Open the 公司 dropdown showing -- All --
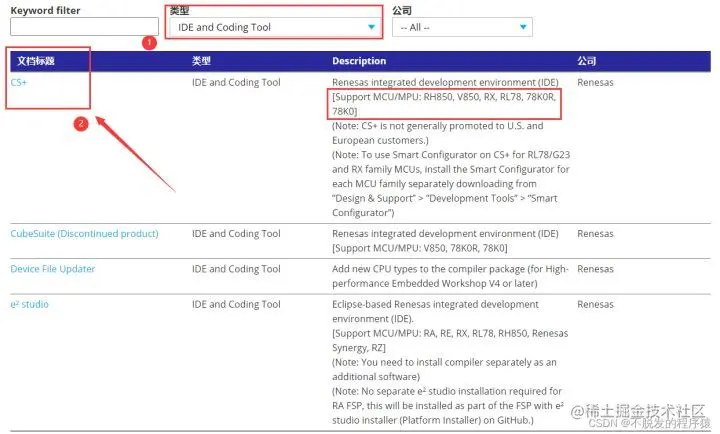The image size is (720, 434). [x=462, y=27]
